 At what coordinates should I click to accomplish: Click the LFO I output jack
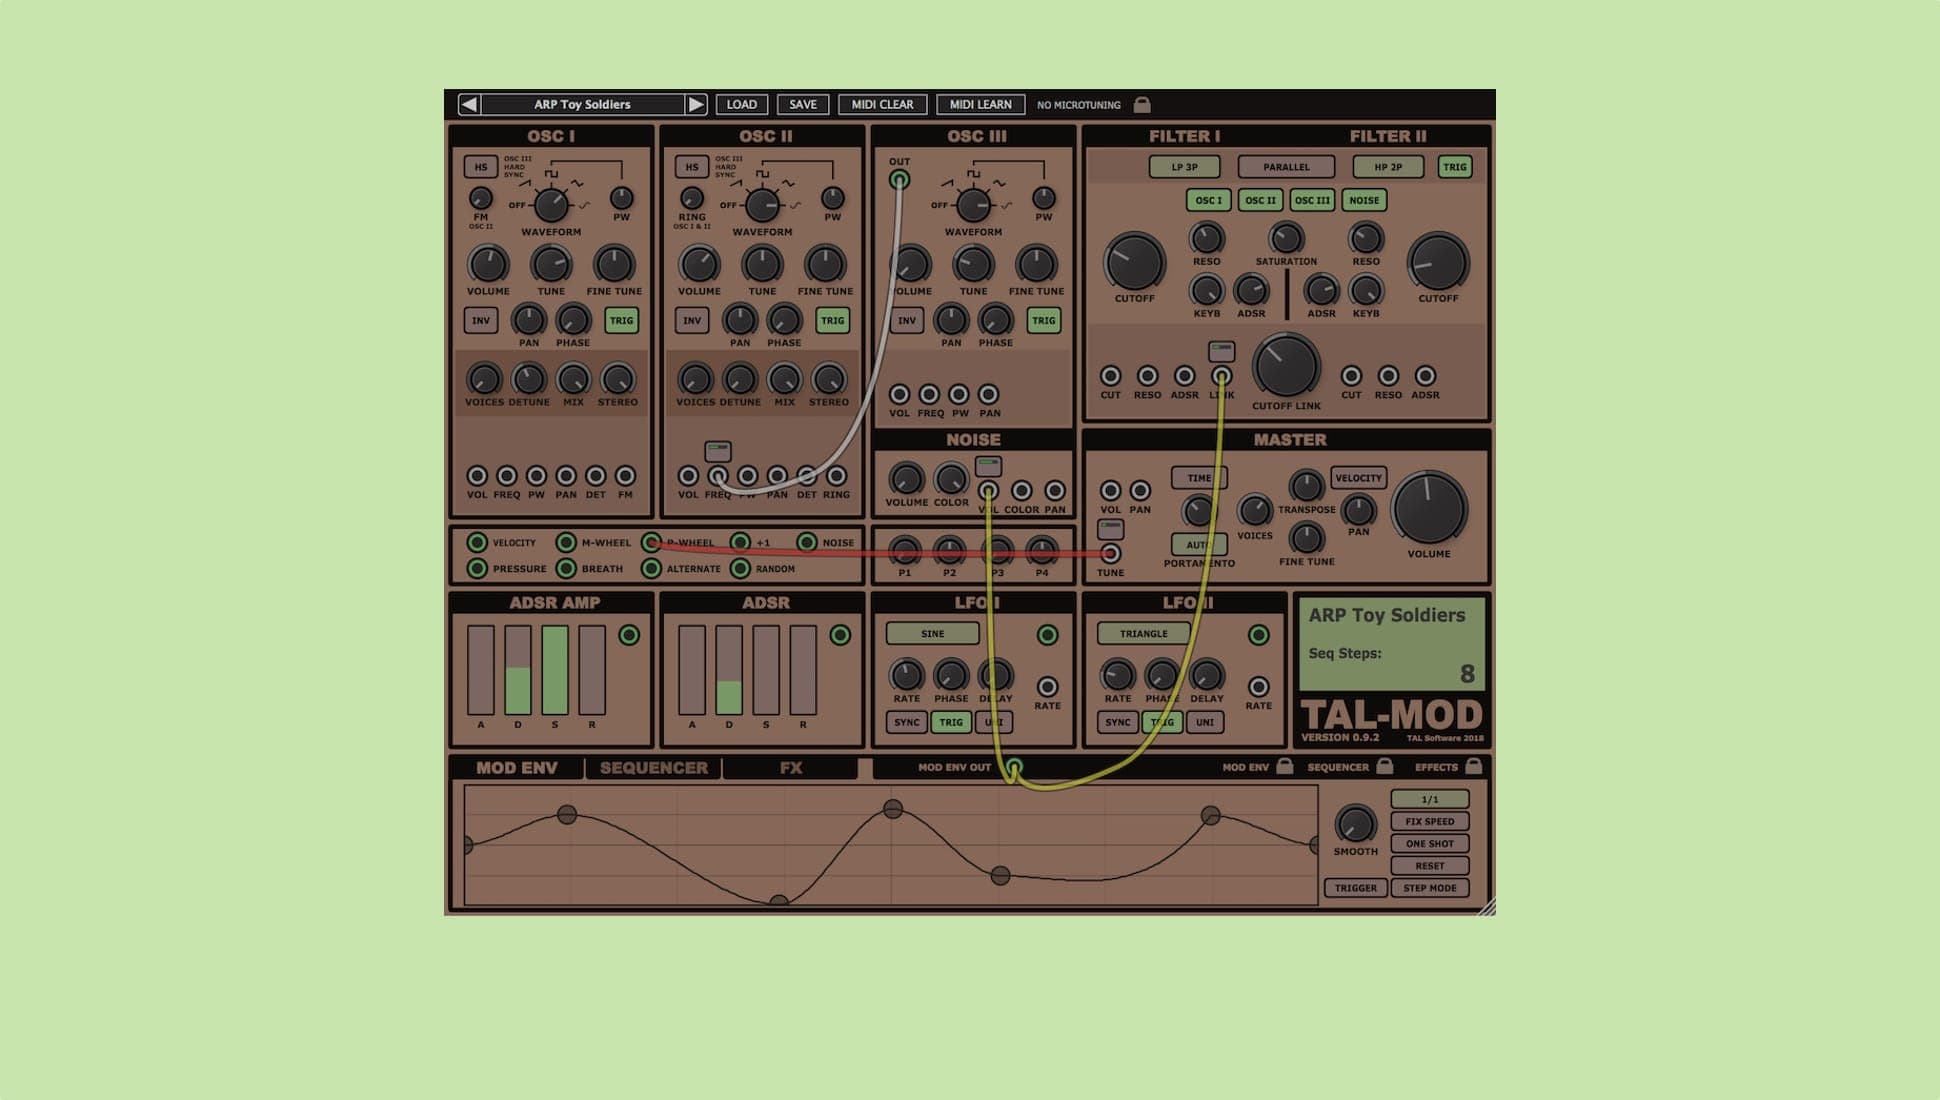(x=1047, y=635)
